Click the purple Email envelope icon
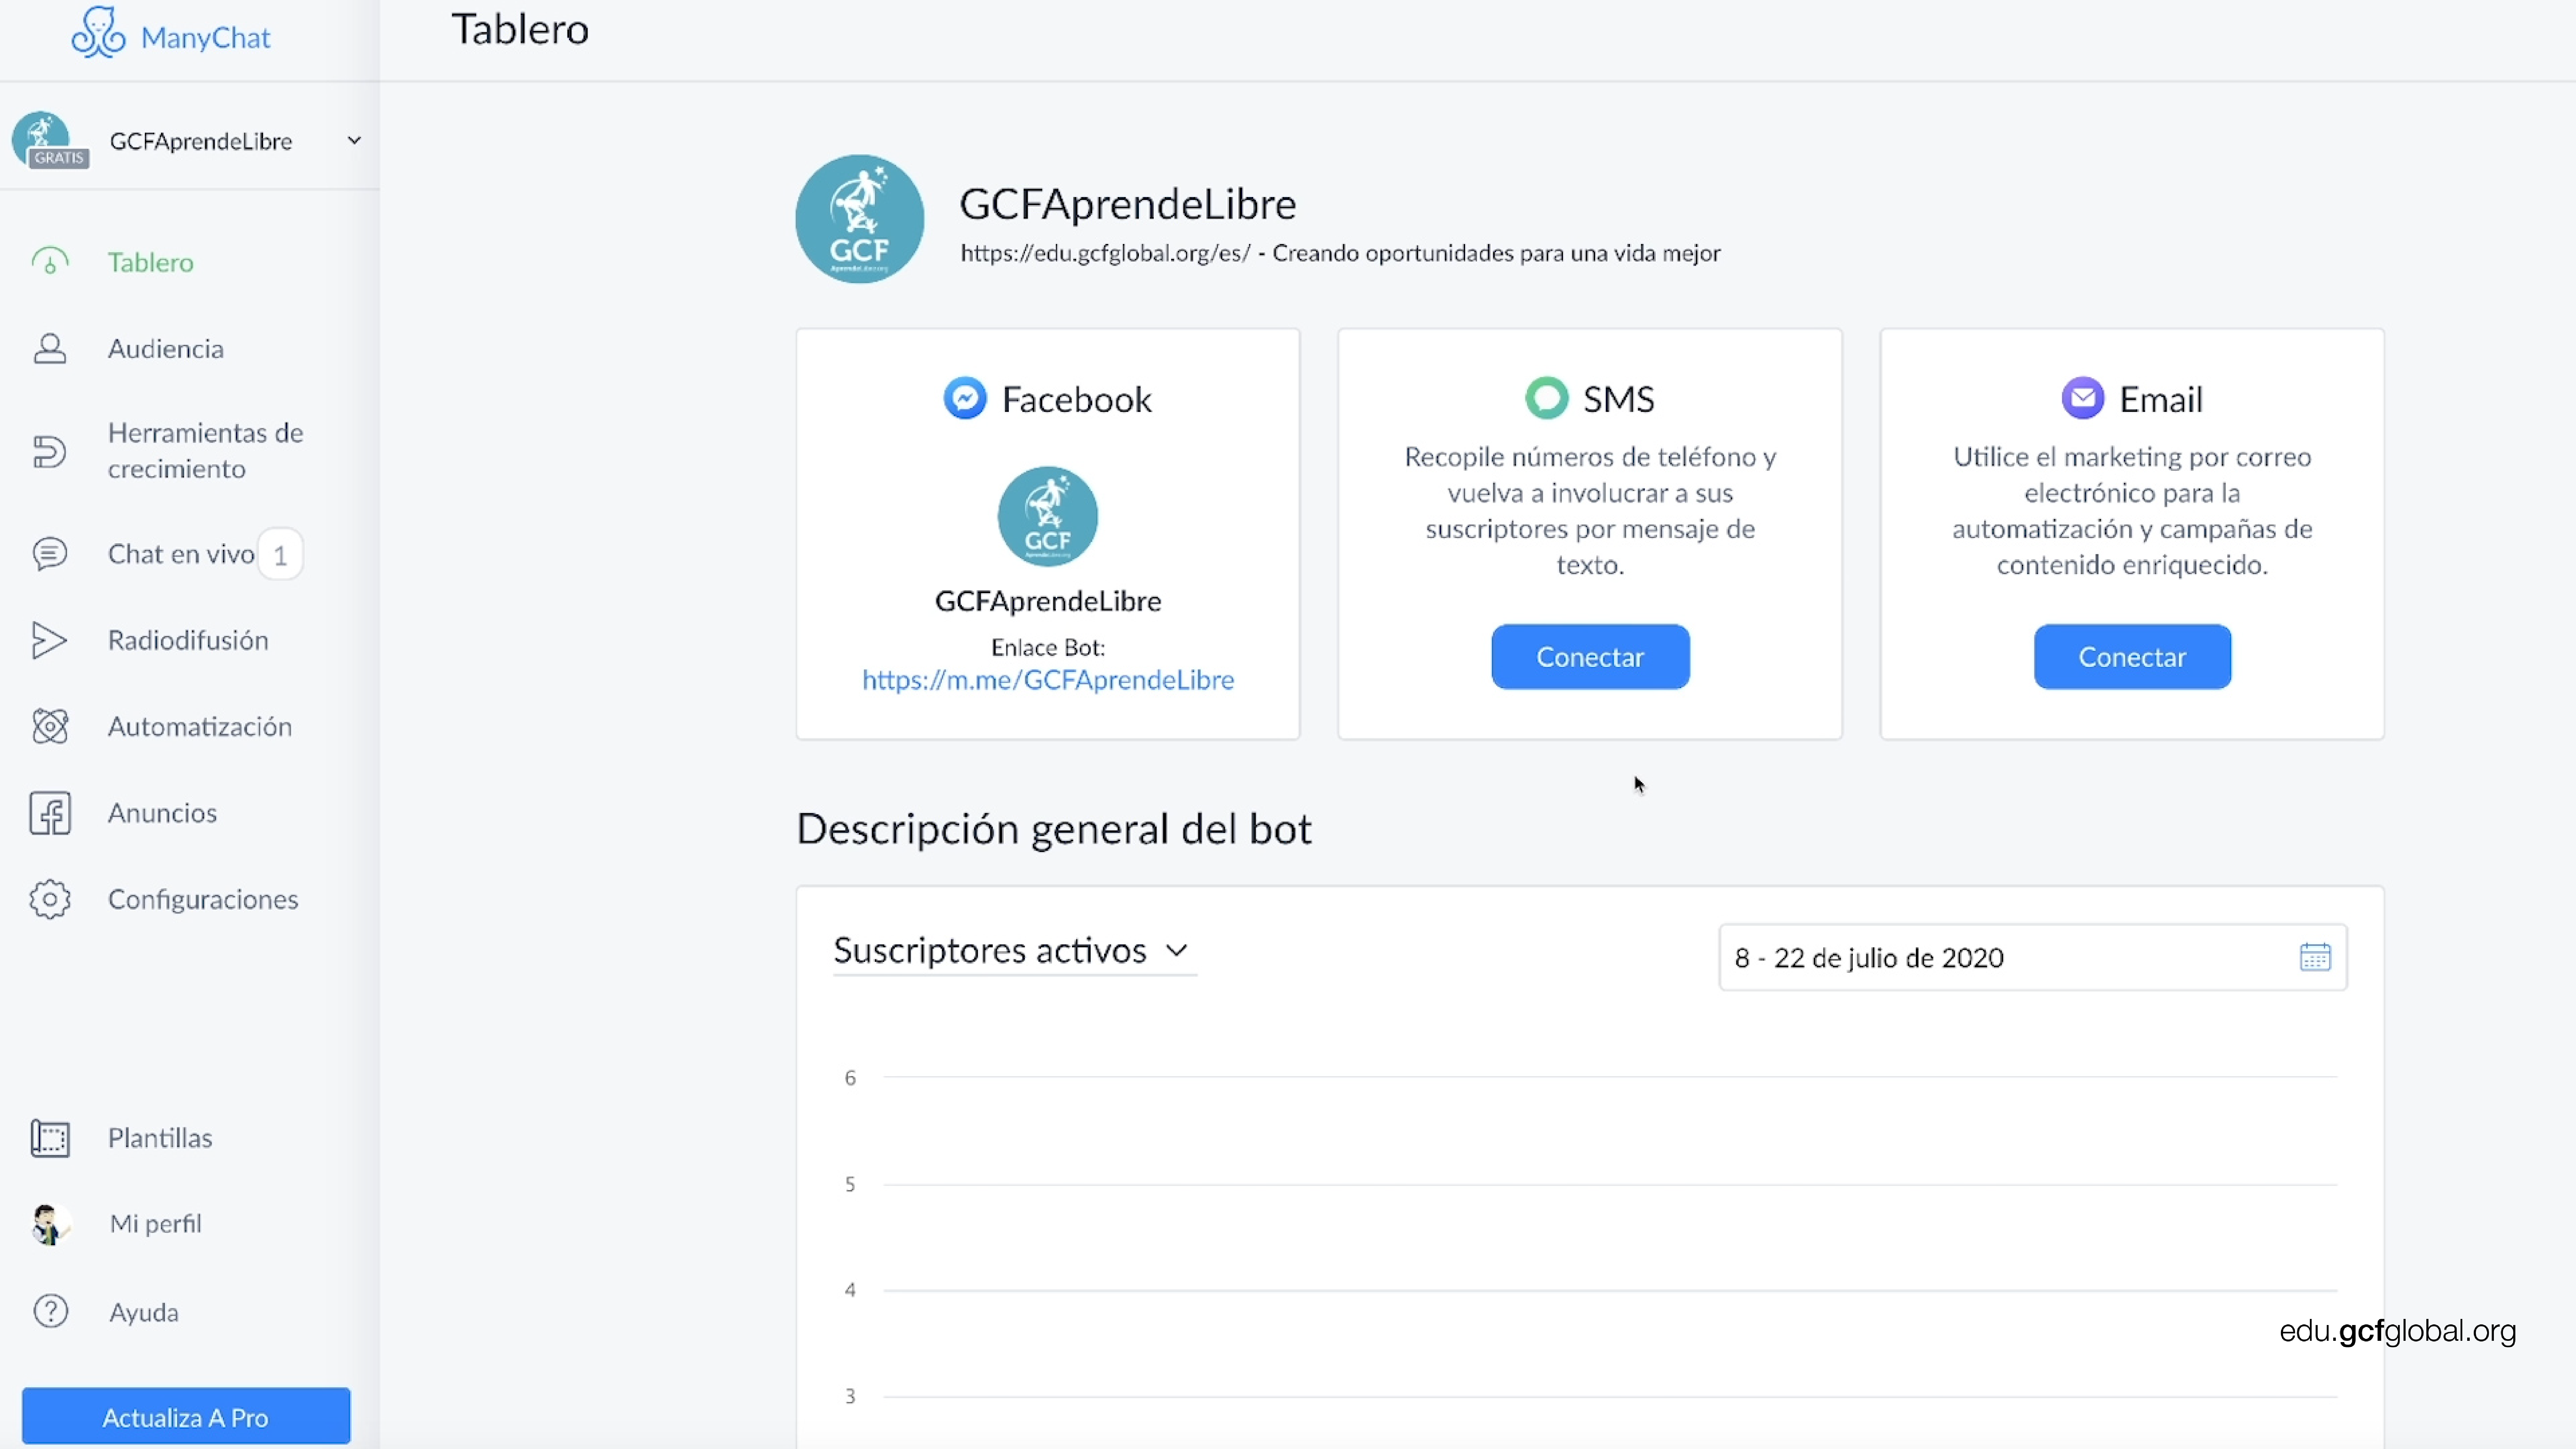2576x1449 pixels. pyautogui.click(x=2083, y=398)
